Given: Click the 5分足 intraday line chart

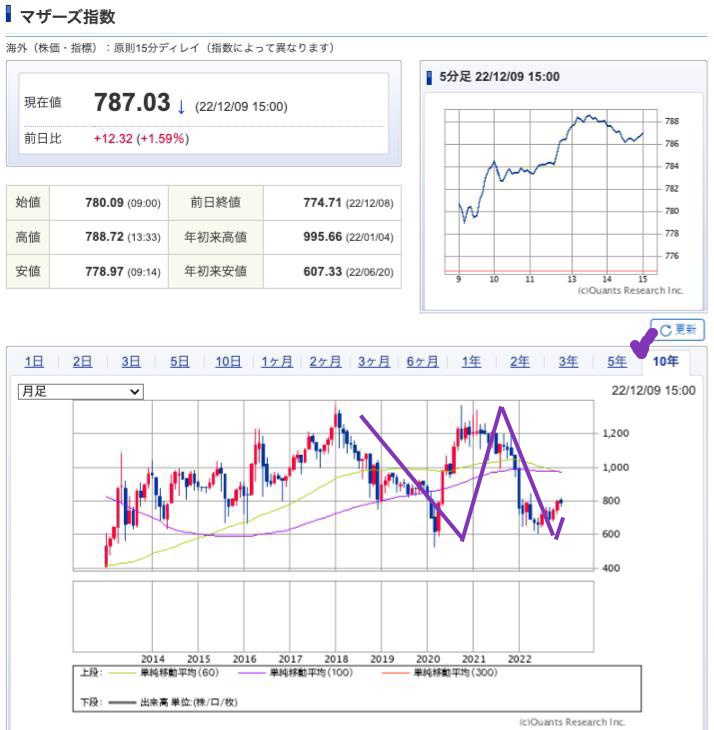Looking at the screenshot, I should [551, 191].
